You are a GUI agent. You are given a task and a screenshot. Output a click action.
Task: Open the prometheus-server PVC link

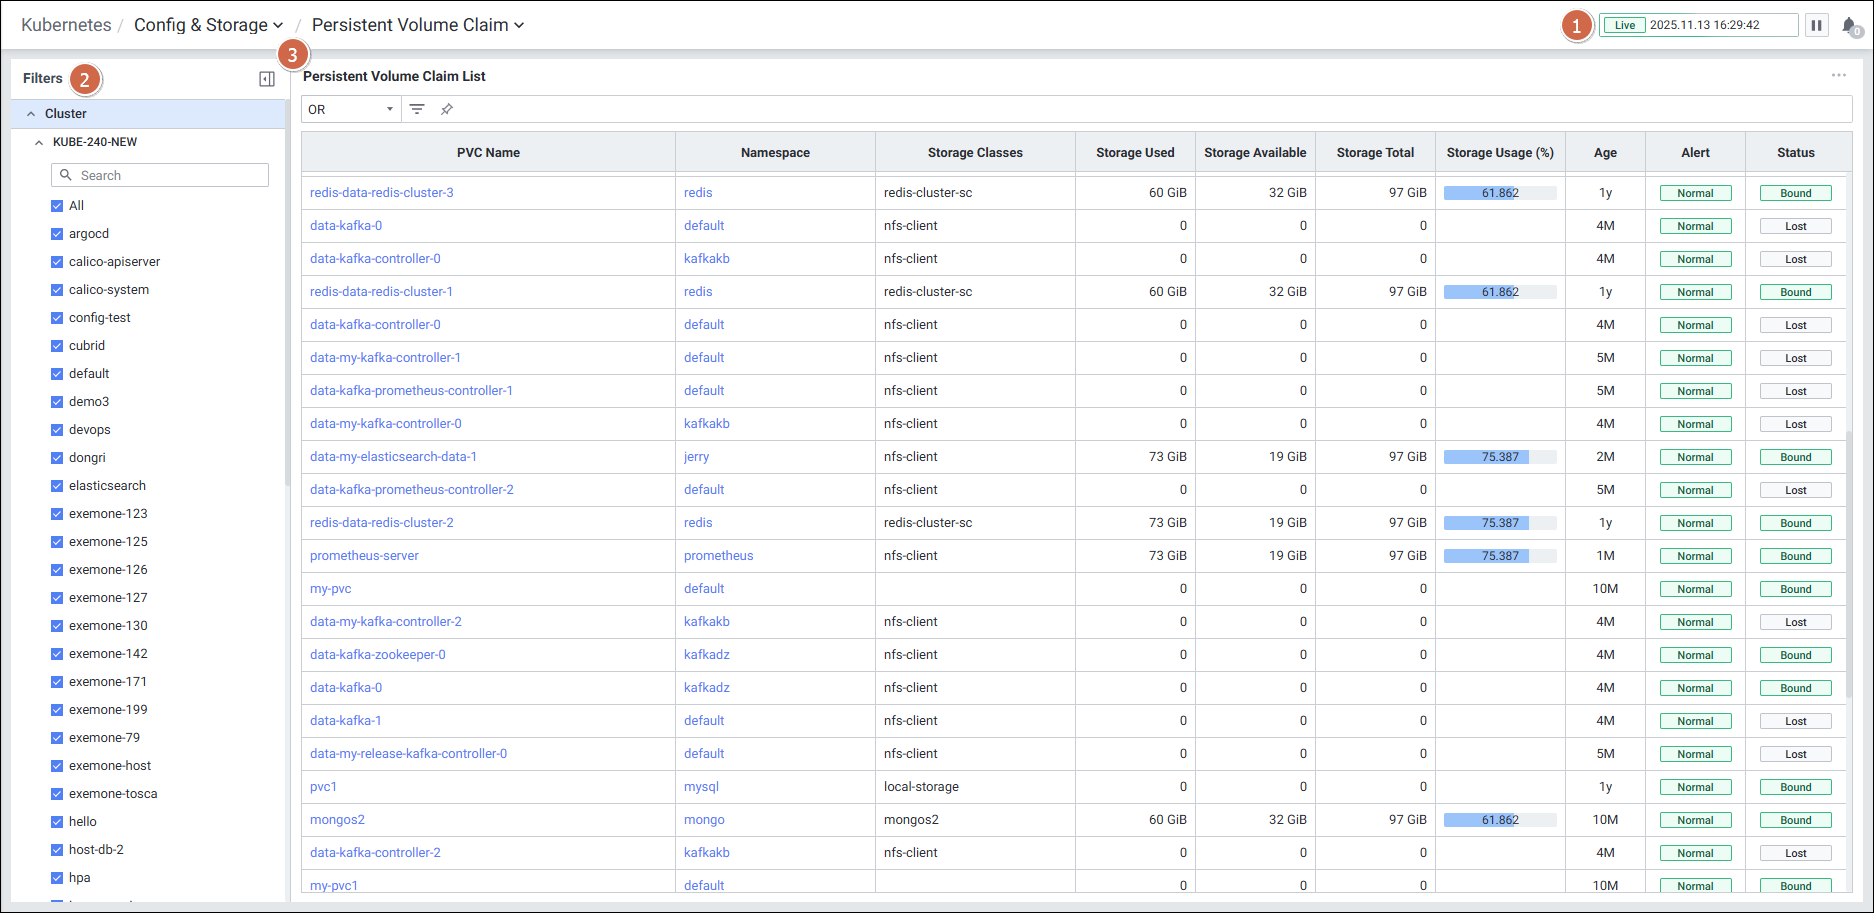364,556
